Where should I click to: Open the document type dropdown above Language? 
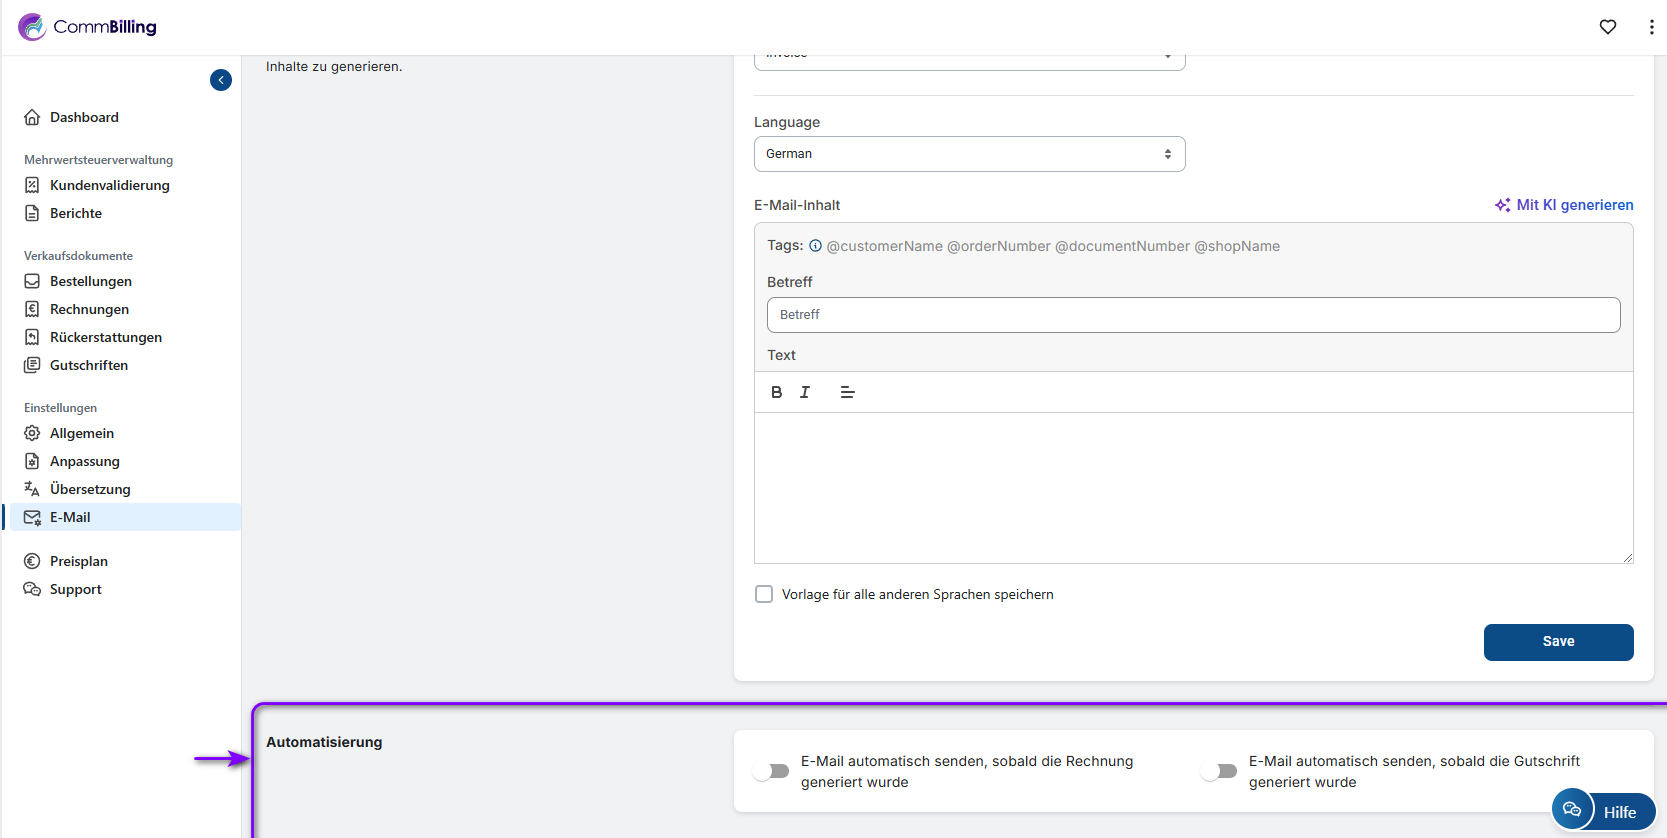[969, 60]
